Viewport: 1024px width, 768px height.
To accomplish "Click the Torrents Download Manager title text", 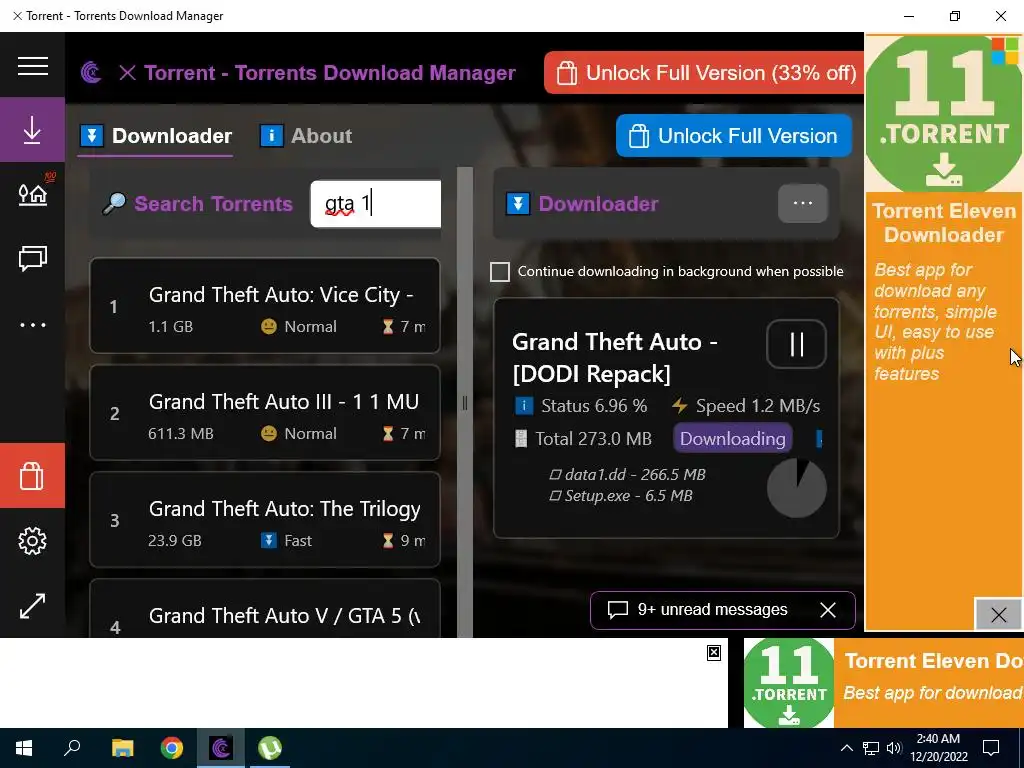I will [x=329, y=72].
